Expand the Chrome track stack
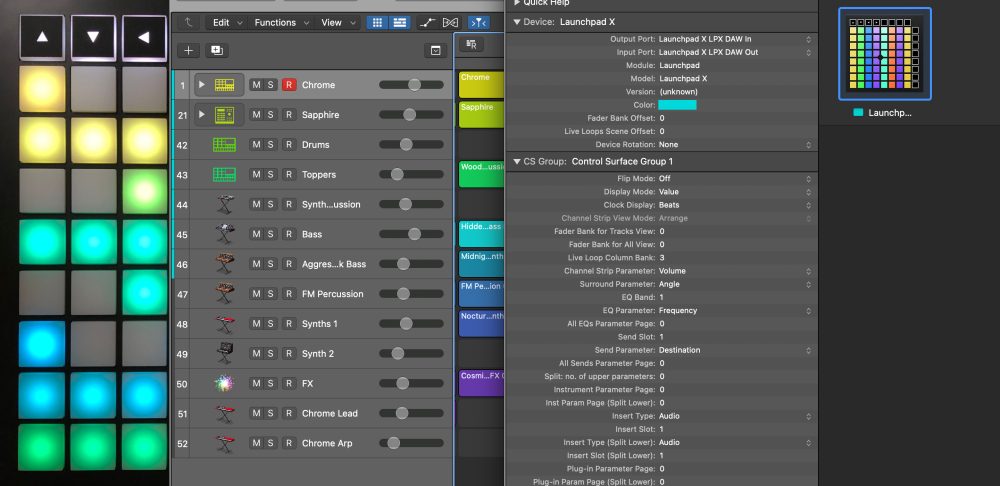 pyautogui.click(x=202, y=85)
